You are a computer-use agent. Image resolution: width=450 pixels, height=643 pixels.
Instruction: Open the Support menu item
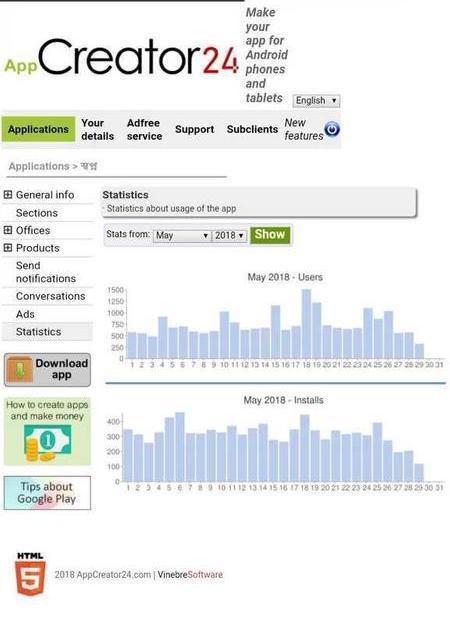coord(194,129)
